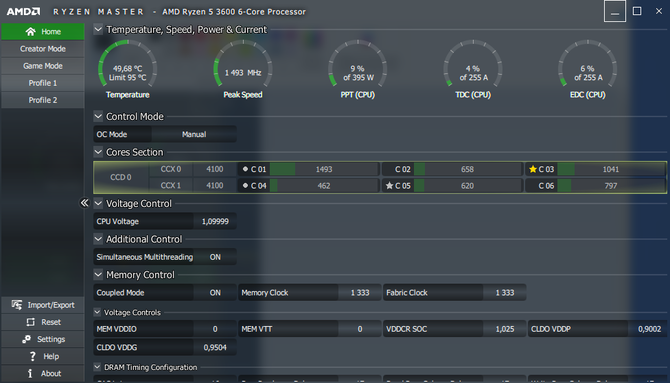Open Profile 2
This screenshot has height=383, width=670.
(x=43, y=100)
